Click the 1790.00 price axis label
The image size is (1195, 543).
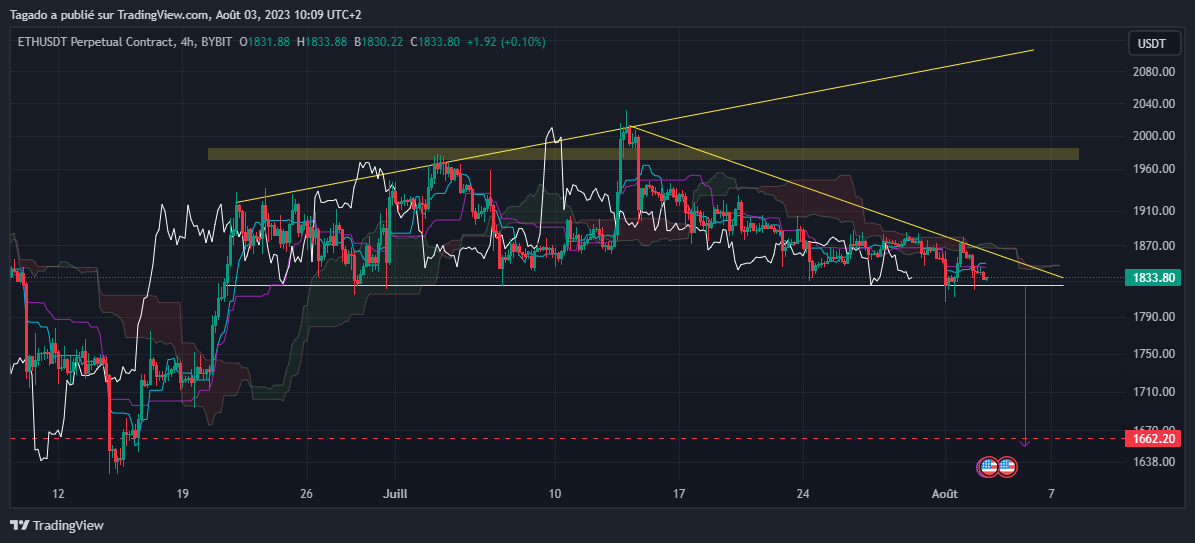click(x=1152, y=316)
